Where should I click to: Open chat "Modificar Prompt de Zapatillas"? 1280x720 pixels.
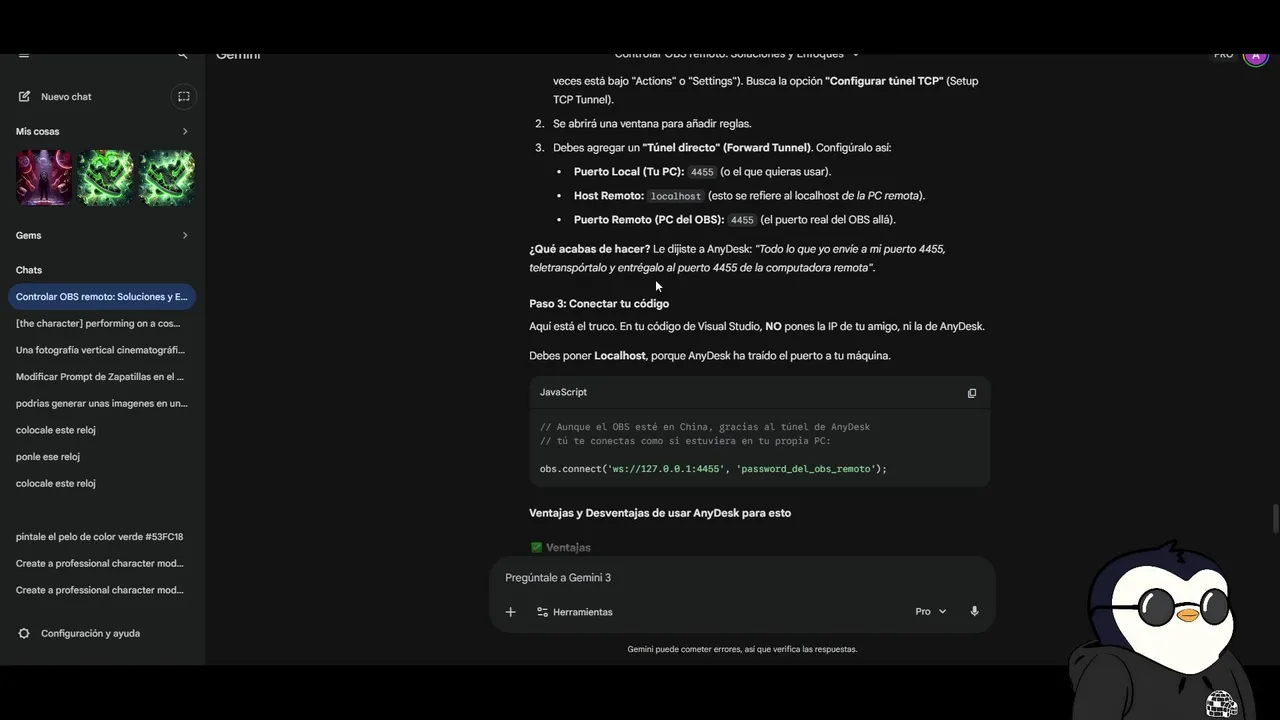100,377
